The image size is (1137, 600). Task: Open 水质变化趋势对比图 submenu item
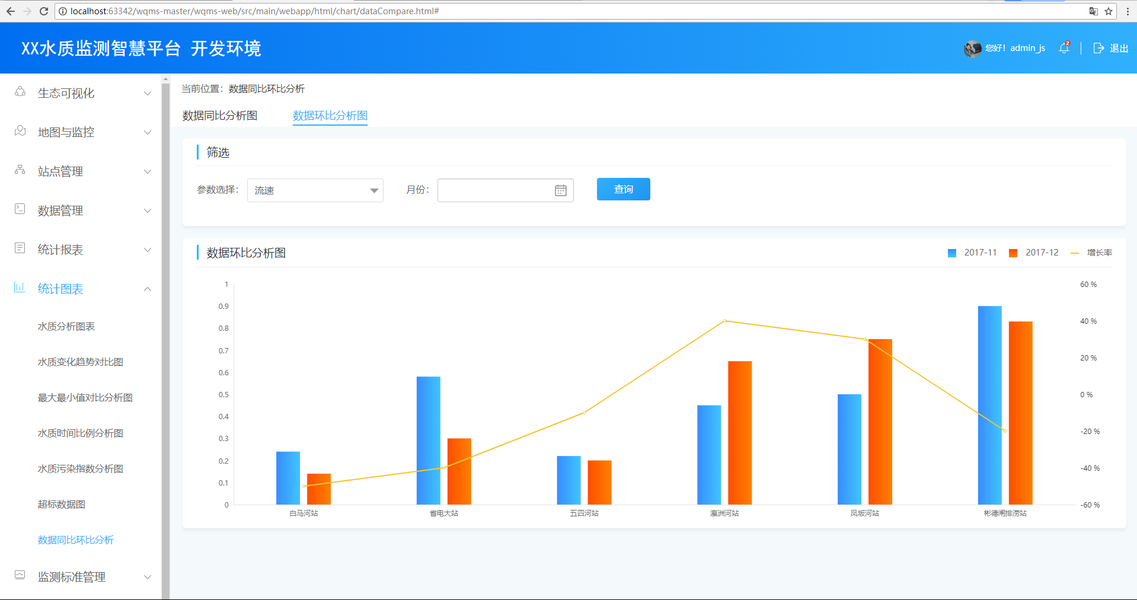click(x=80, y=362)
